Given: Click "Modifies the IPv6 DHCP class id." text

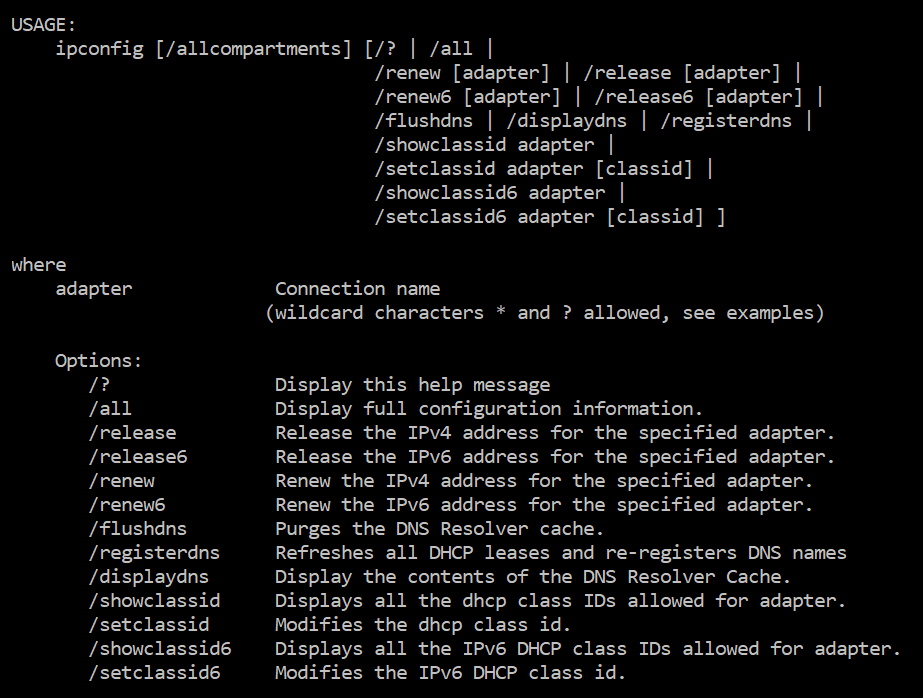Looking at the screenshot, I should (x=450, y=673).
